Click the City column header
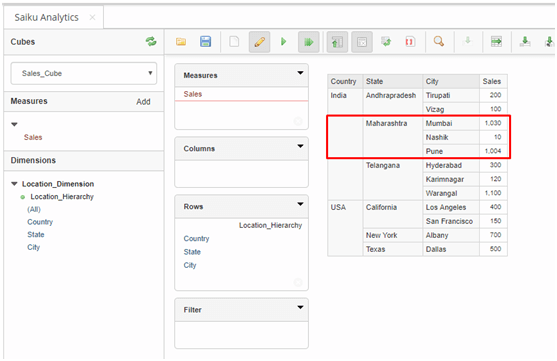The height and width of the screenshot is (361, 557). coord(451,81)
